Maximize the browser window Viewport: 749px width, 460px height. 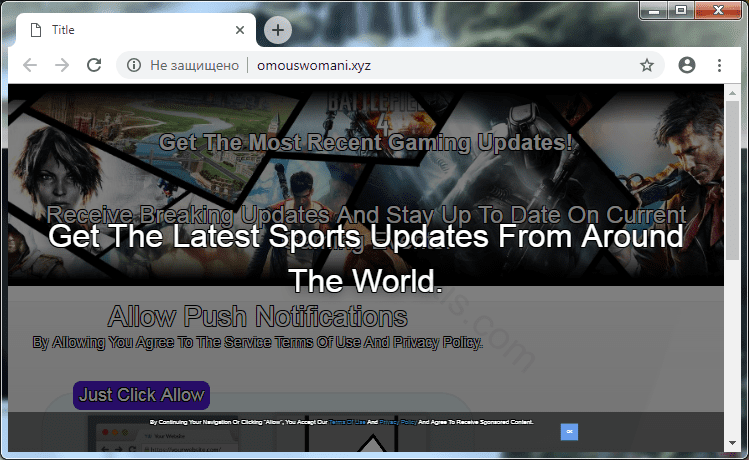681,10
